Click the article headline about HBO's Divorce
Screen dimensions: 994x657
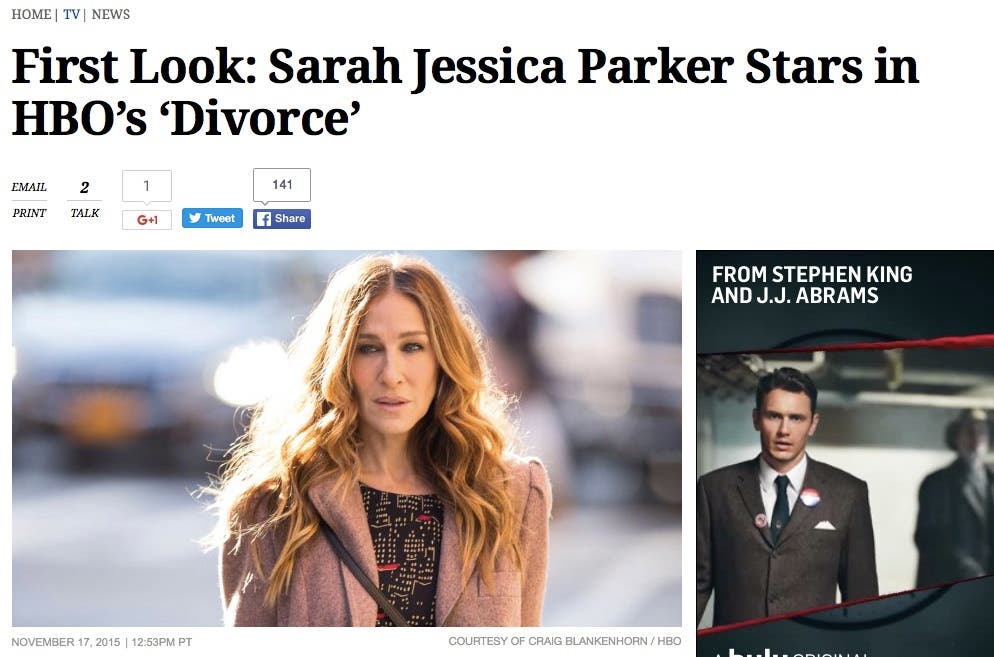465,92
